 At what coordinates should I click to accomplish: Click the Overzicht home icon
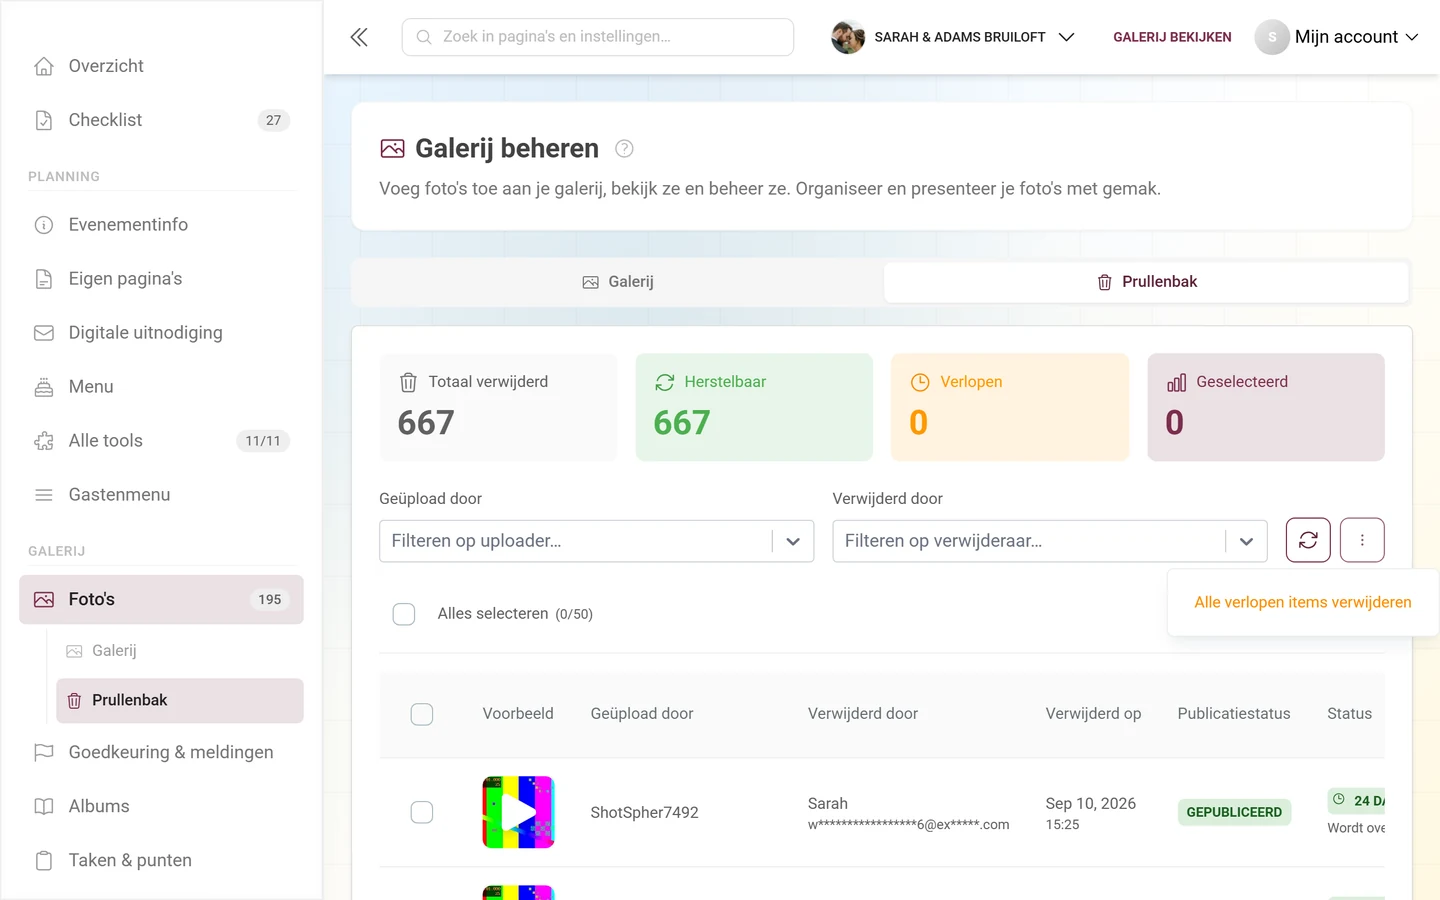tap(44, 66)
